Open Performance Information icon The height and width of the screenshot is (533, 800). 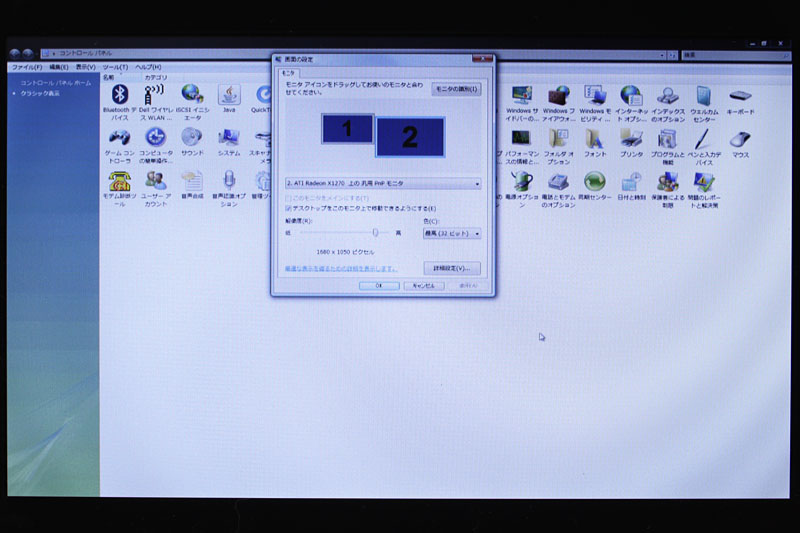pos(521,138)
